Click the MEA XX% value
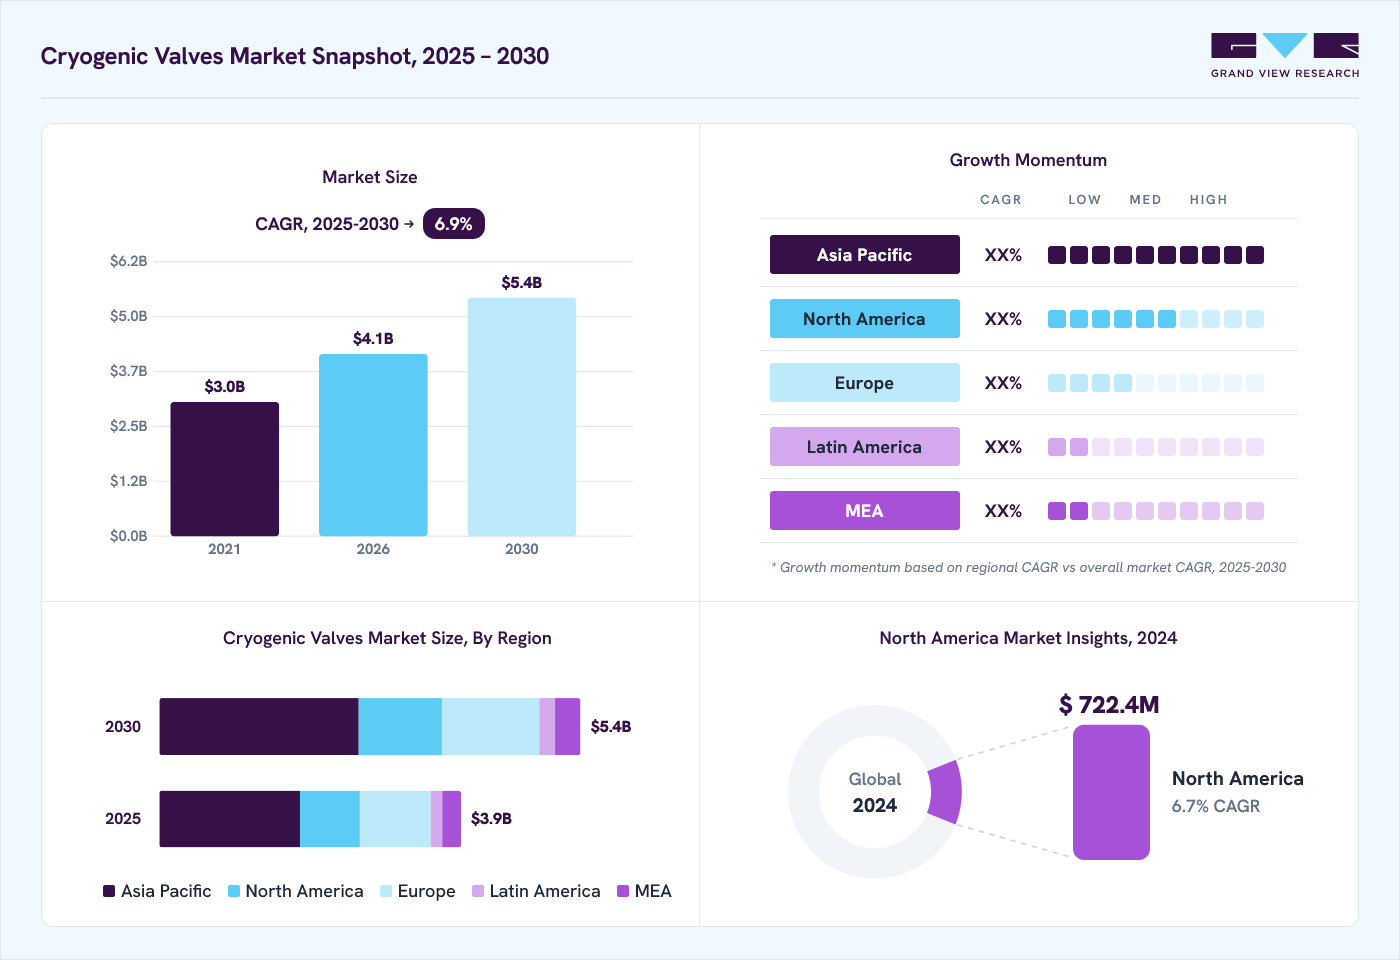The image size is (1400, 960). click(1003, 511)
